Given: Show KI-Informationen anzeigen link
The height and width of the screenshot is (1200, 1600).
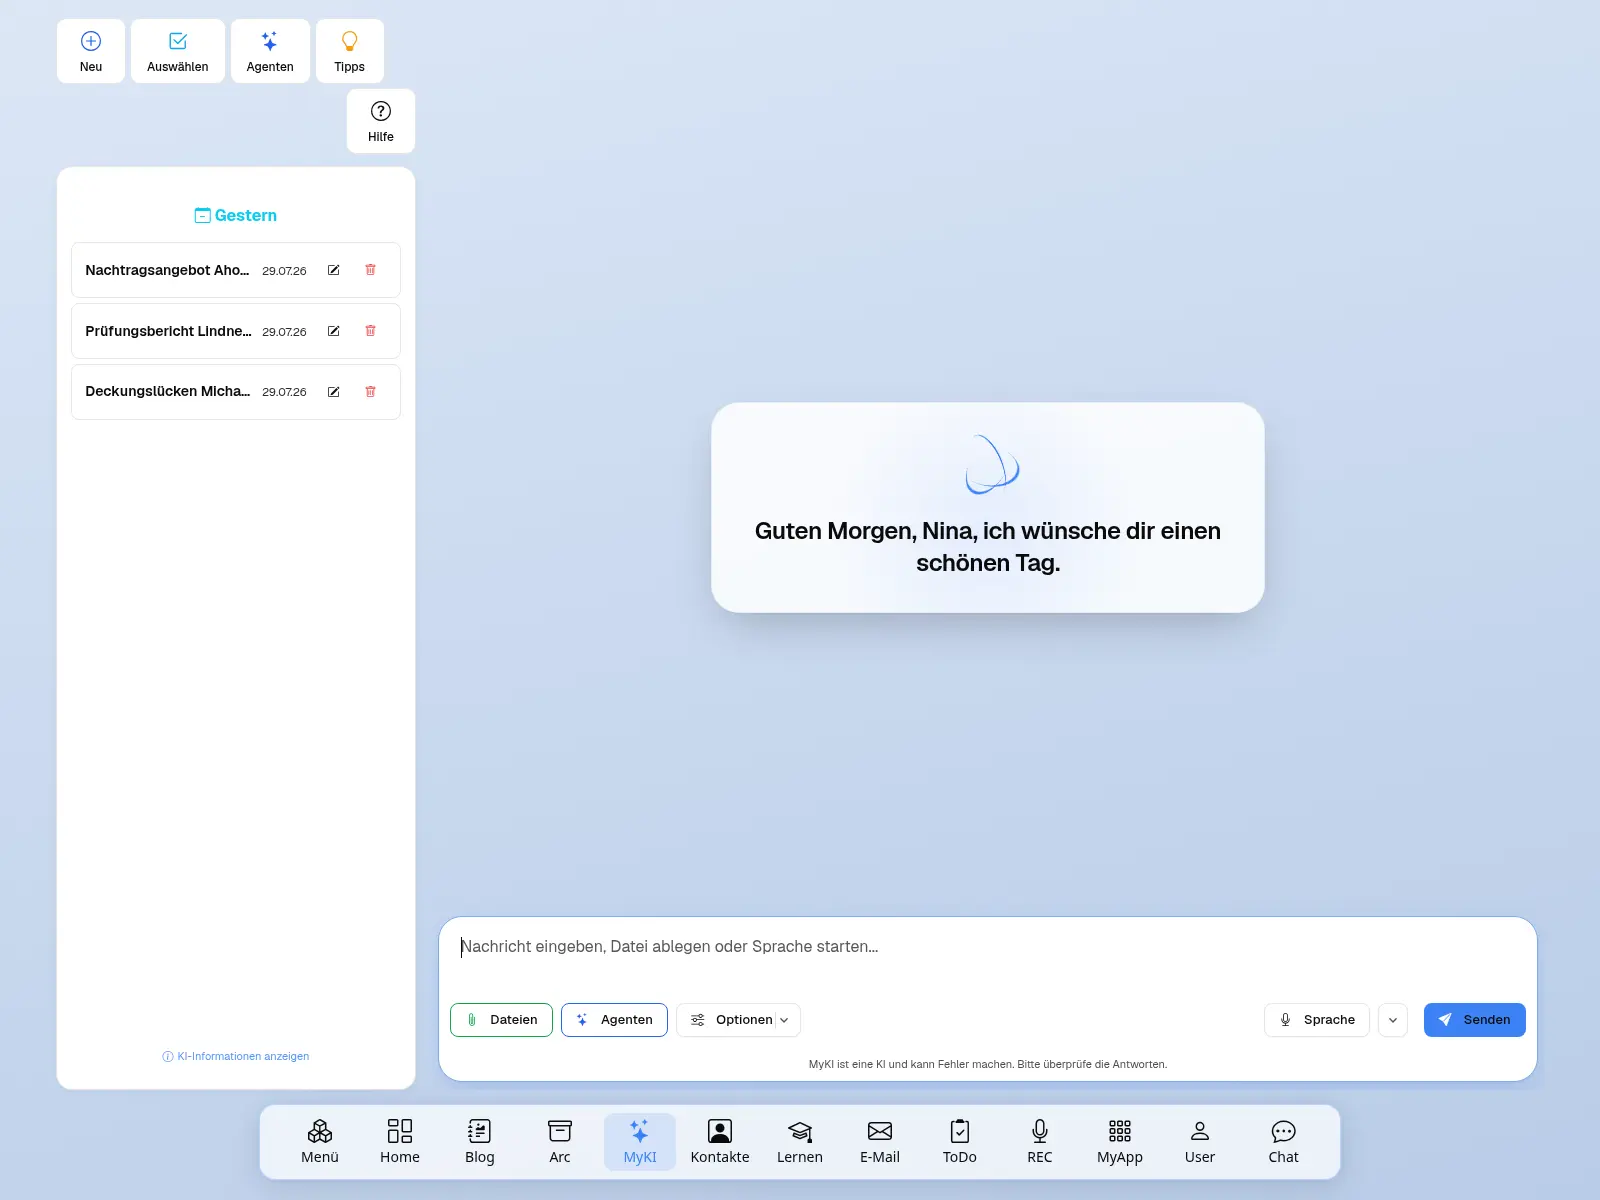Looking at the screenshot, I should click(236, 1056).
